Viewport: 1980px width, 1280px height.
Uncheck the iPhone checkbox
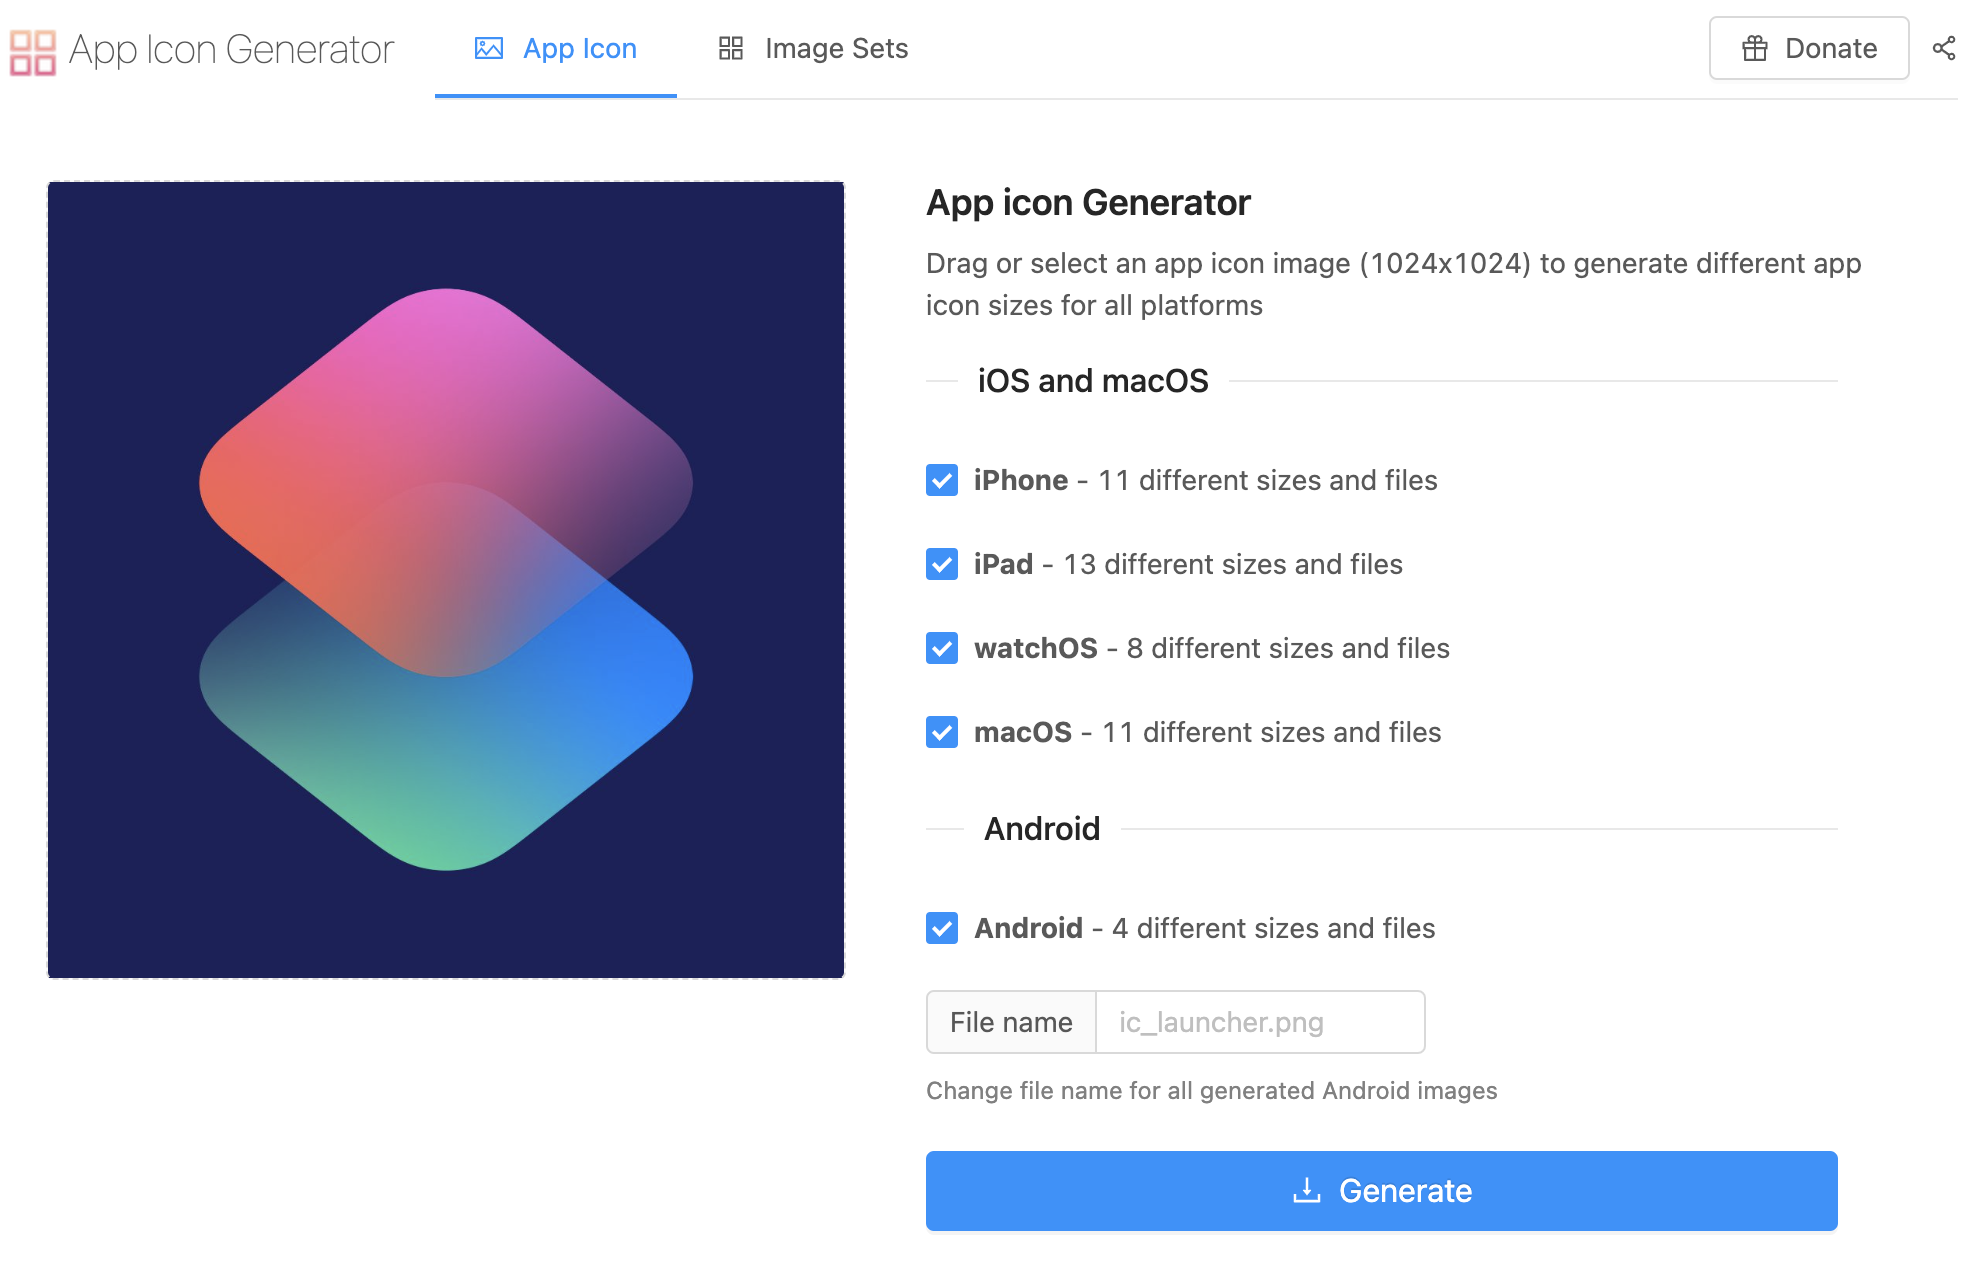click(941, 480)
